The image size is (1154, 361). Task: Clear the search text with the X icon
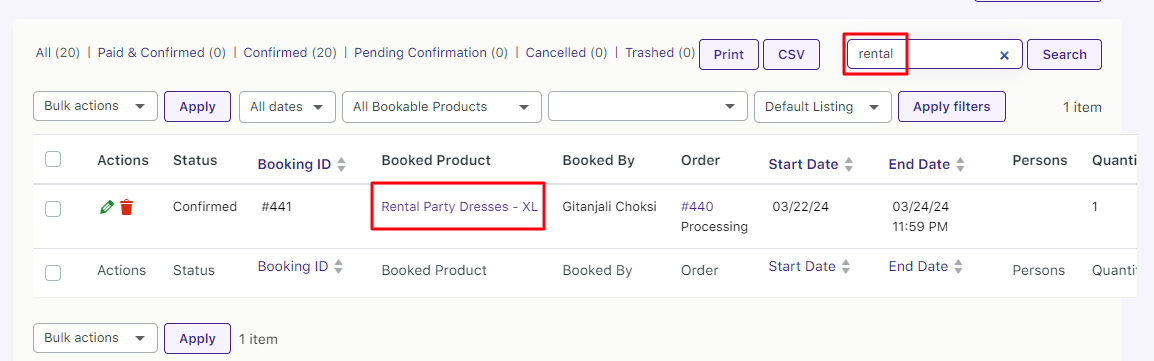(1004, 55)
